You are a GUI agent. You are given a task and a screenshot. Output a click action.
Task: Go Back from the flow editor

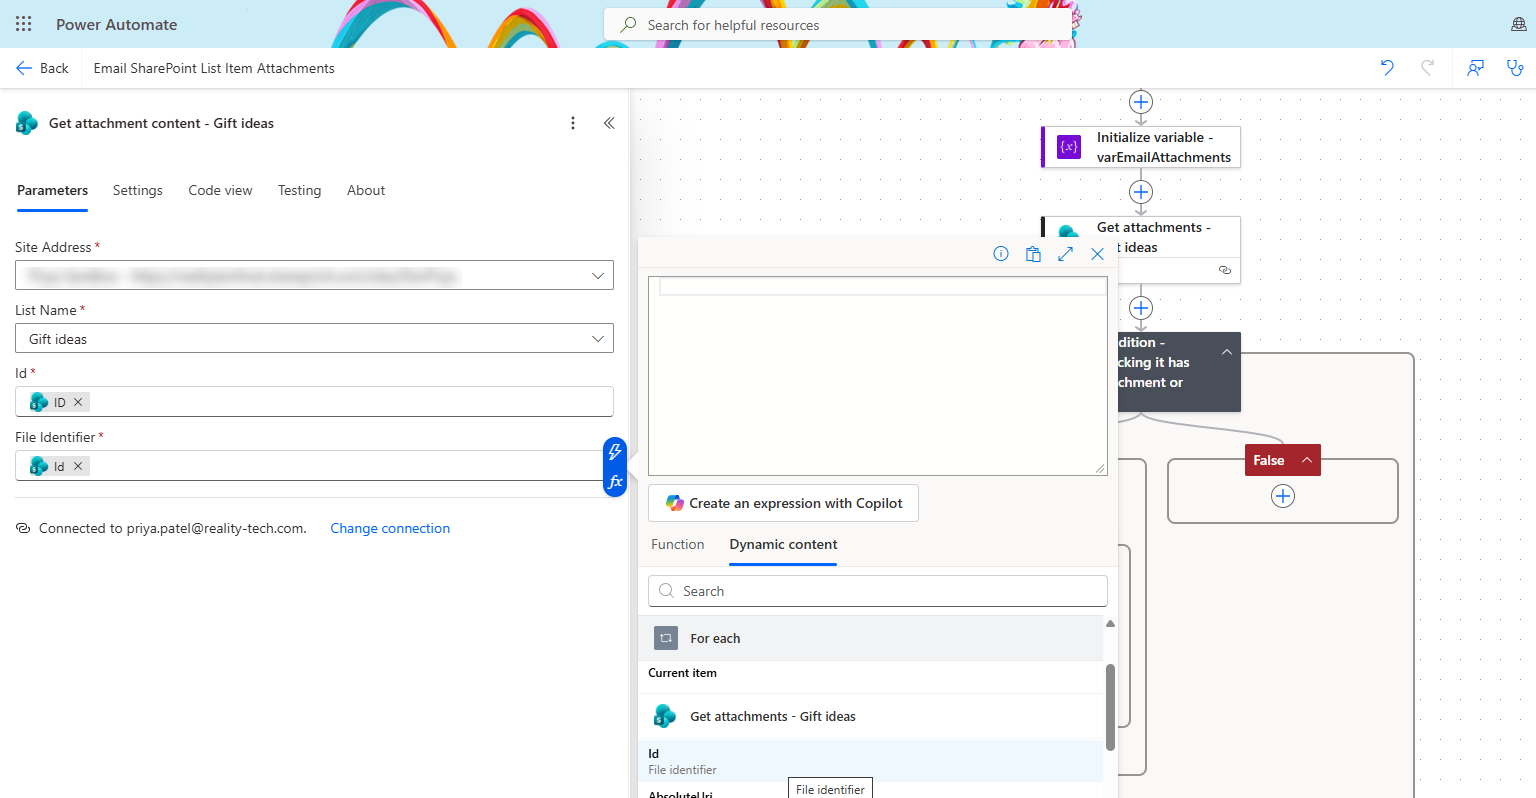(42, 68)
